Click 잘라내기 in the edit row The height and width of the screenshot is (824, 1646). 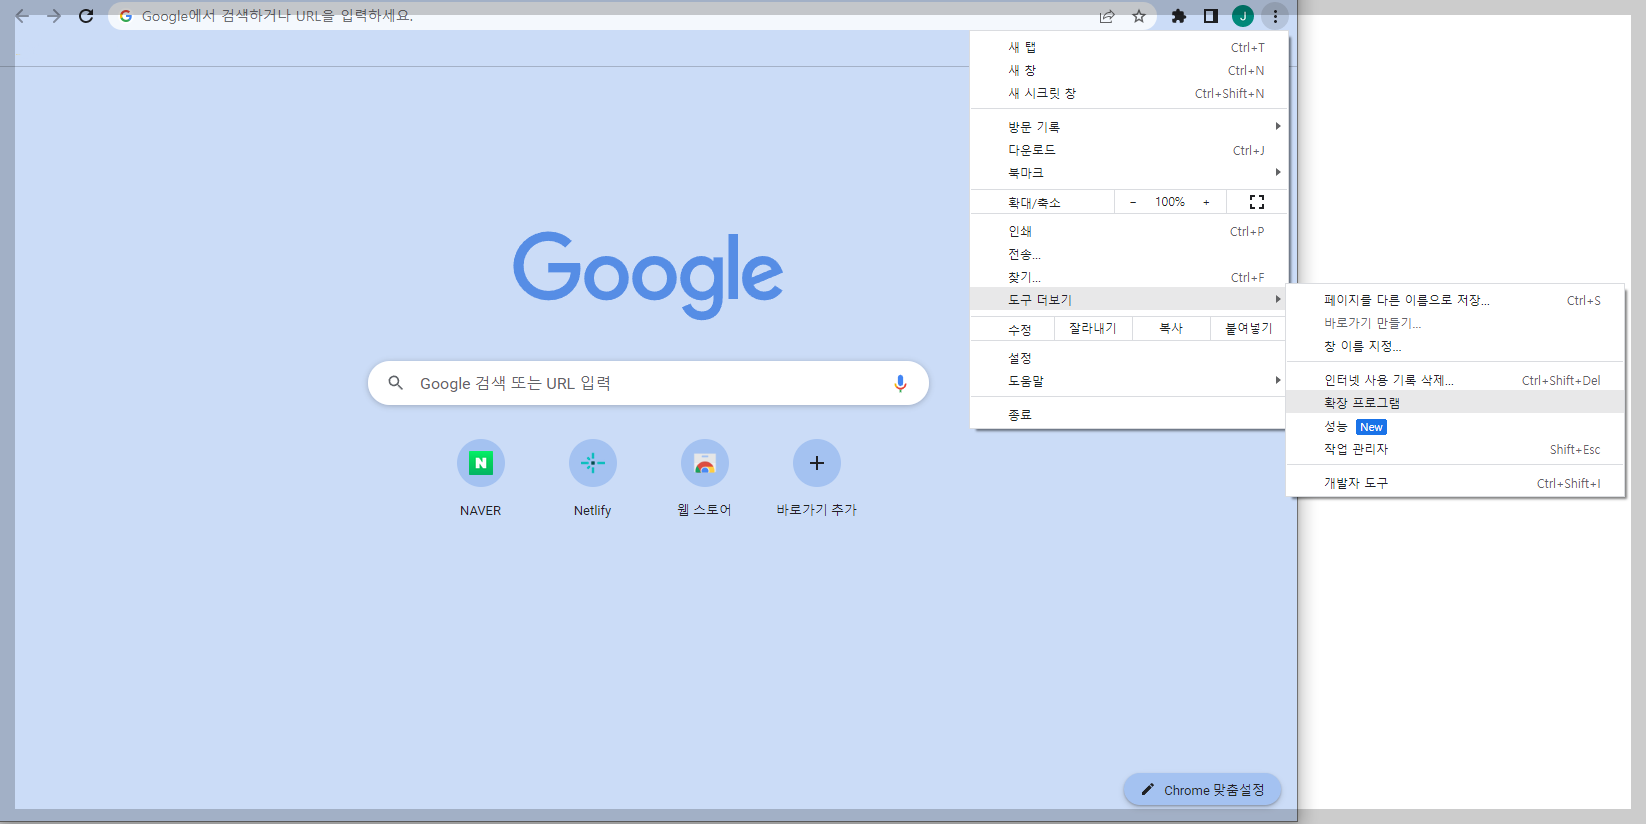click(1092, 328)
